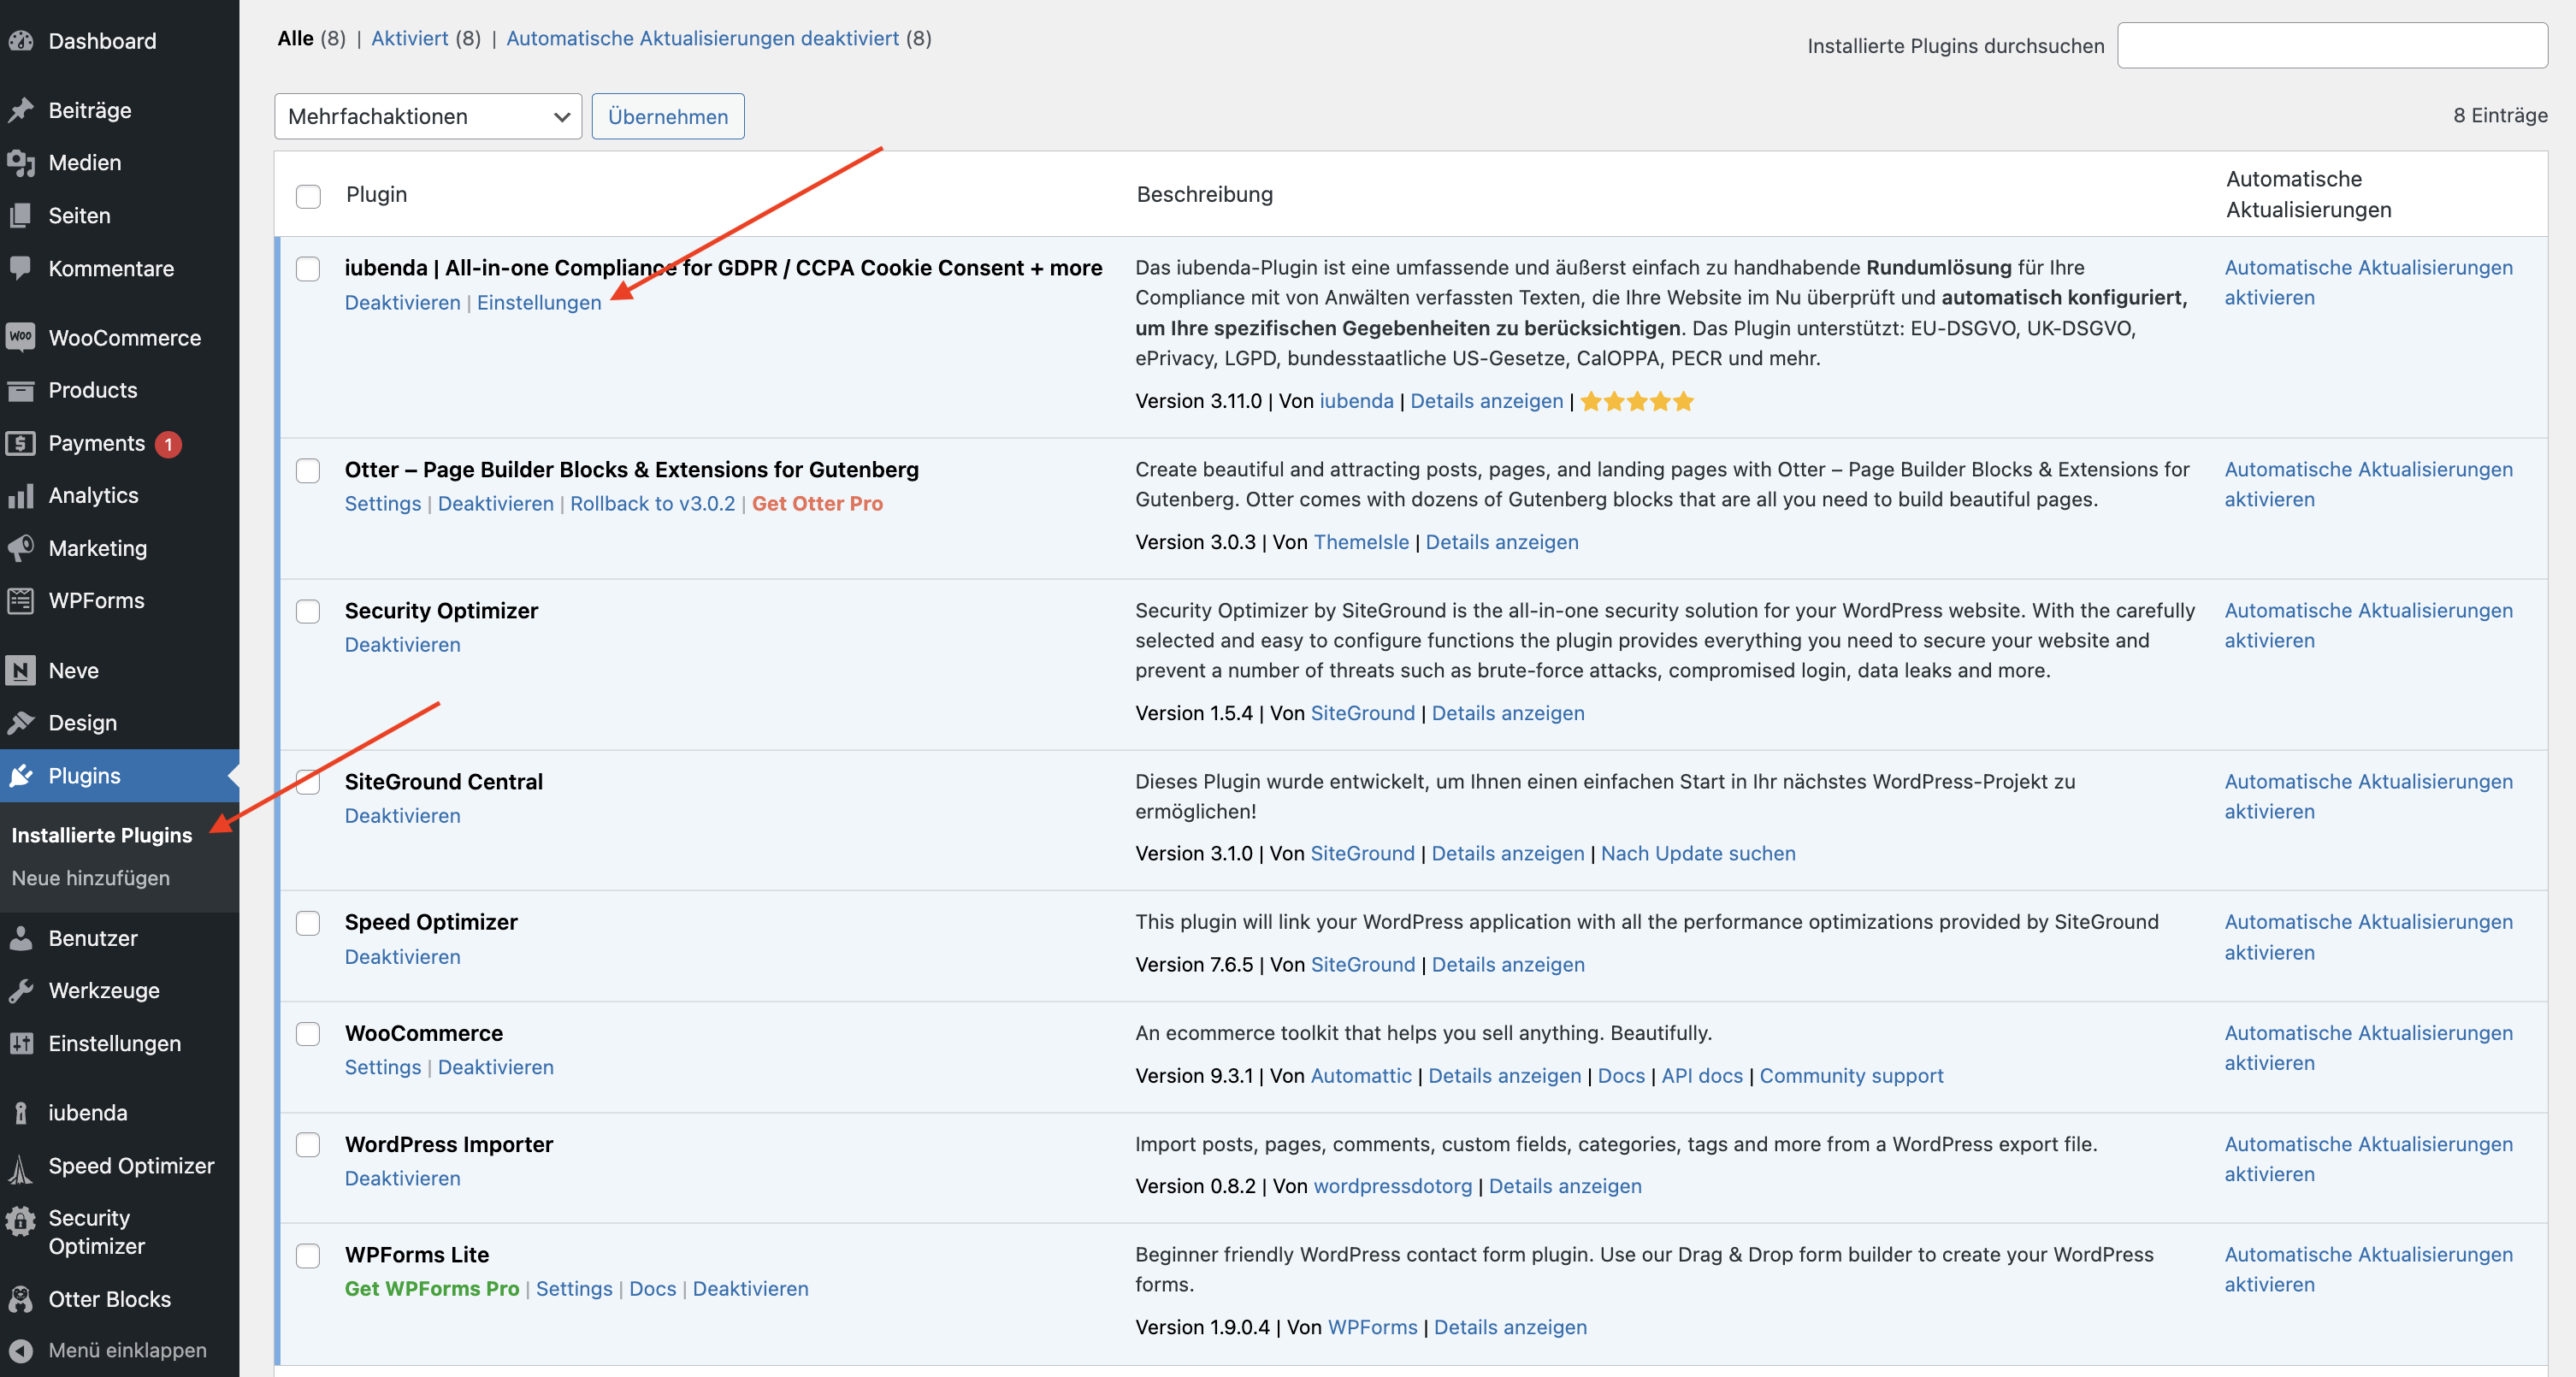The width and height of the screenshot is (2576, 1377).
Task: Toggle the WPForms Lite checkbox
Action: click(308, 1255)
